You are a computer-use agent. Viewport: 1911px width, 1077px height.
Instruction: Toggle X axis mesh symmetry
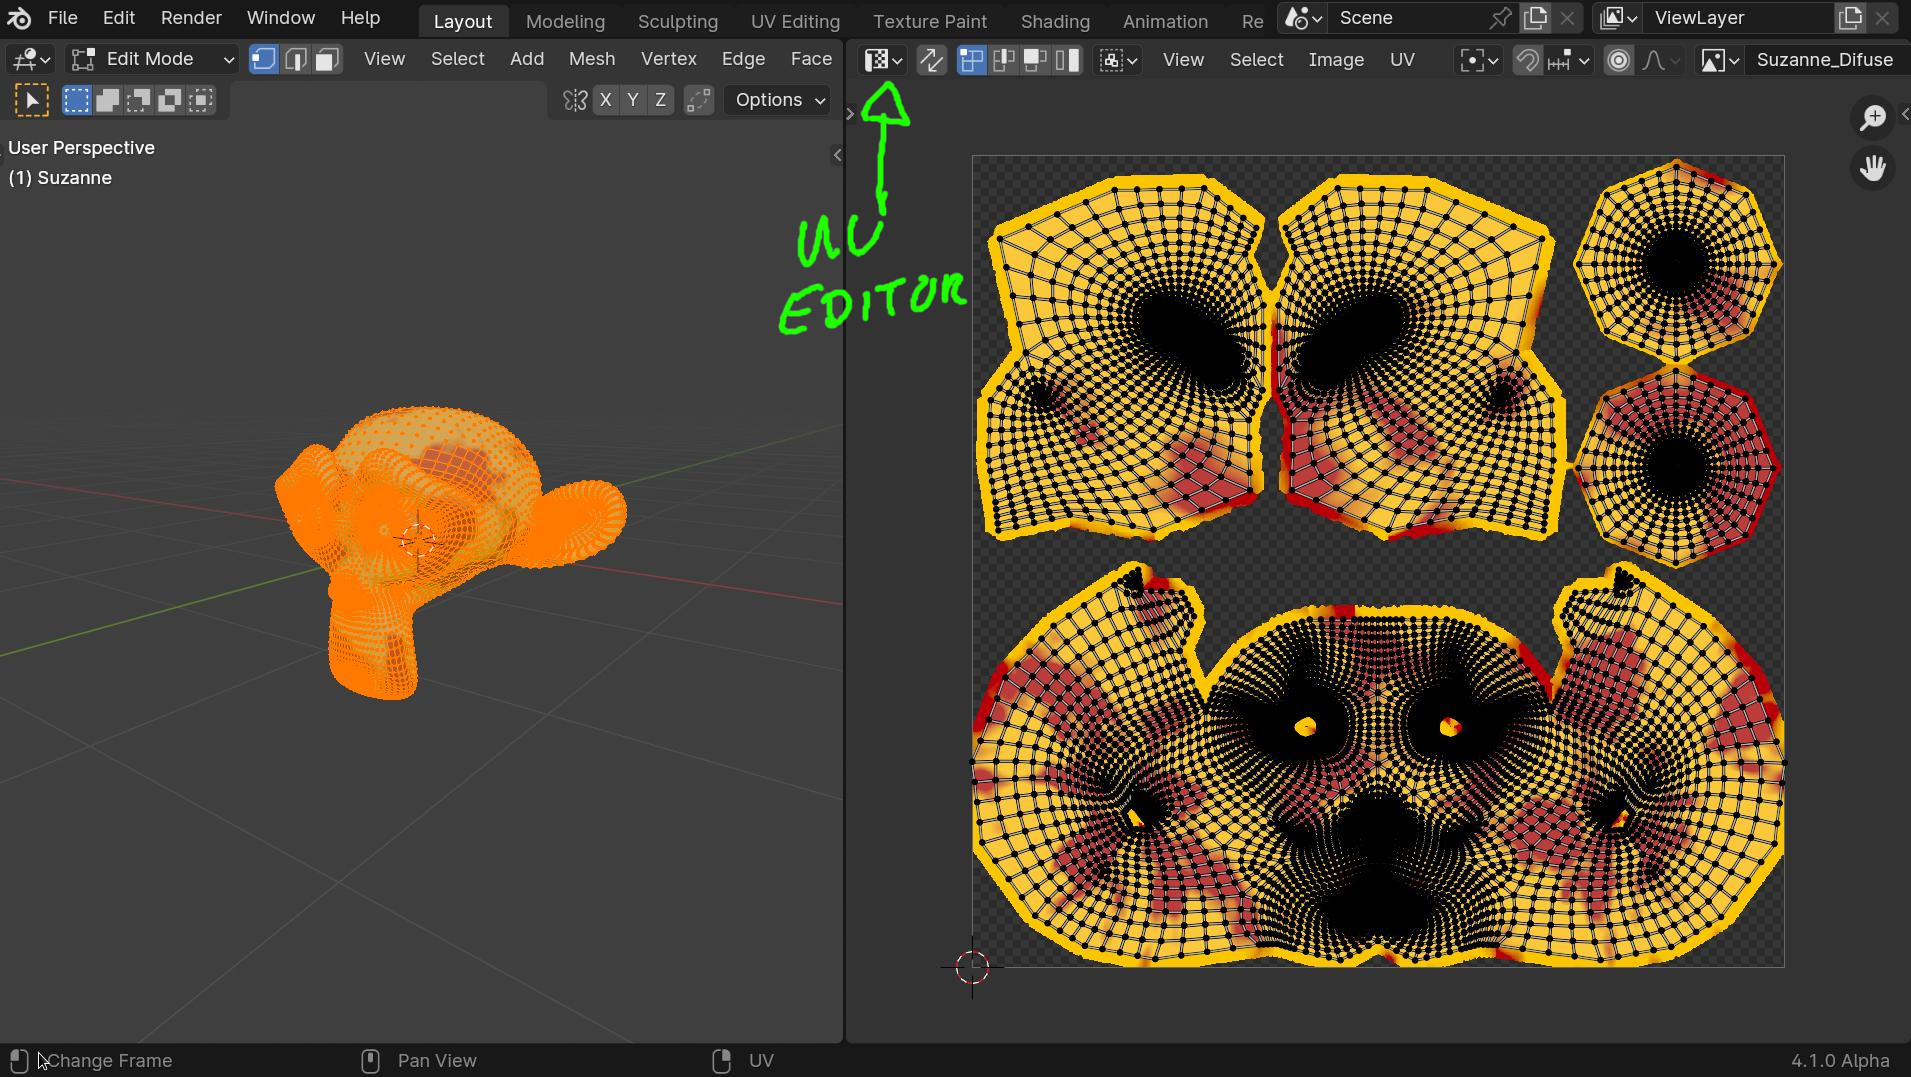point(605,100)
